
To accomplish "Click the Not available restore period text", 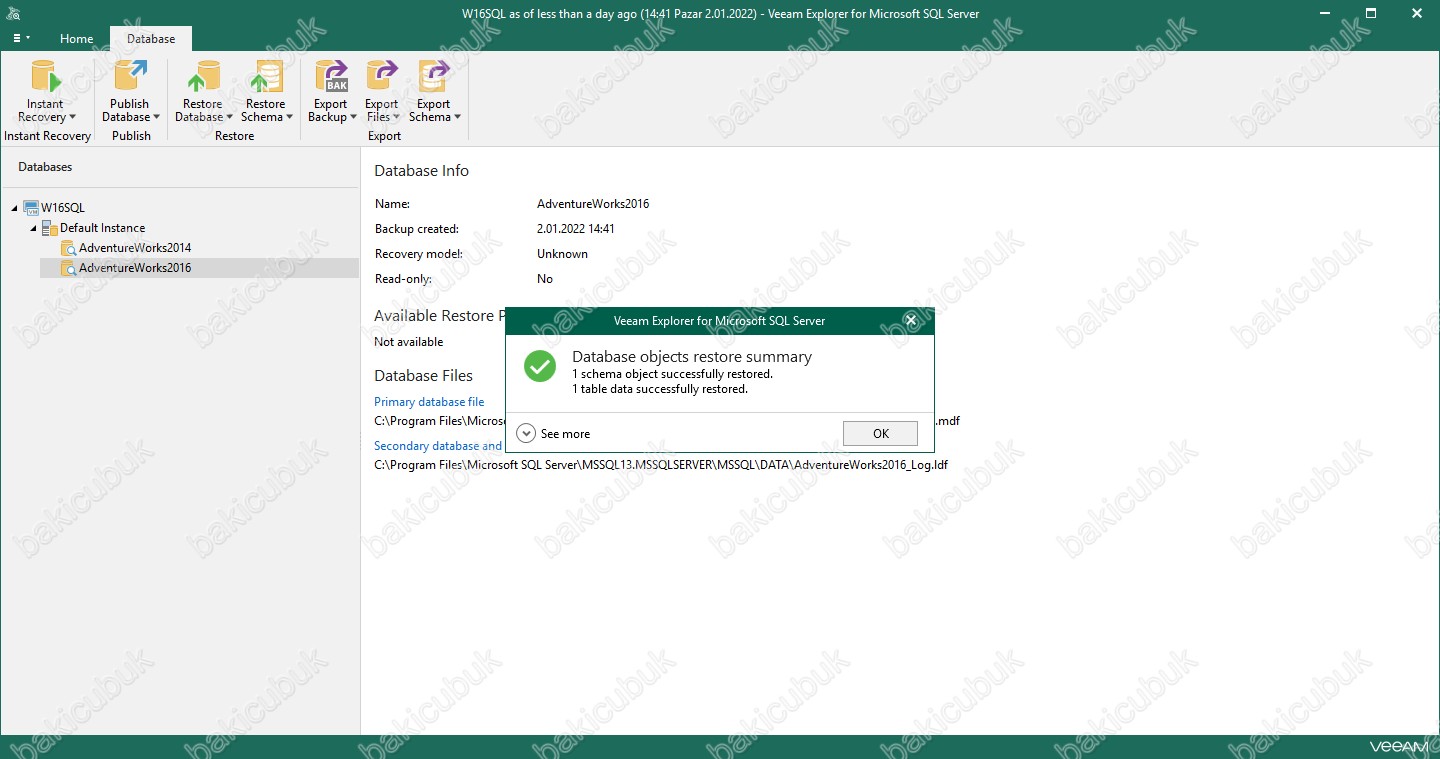I will 408,342.
